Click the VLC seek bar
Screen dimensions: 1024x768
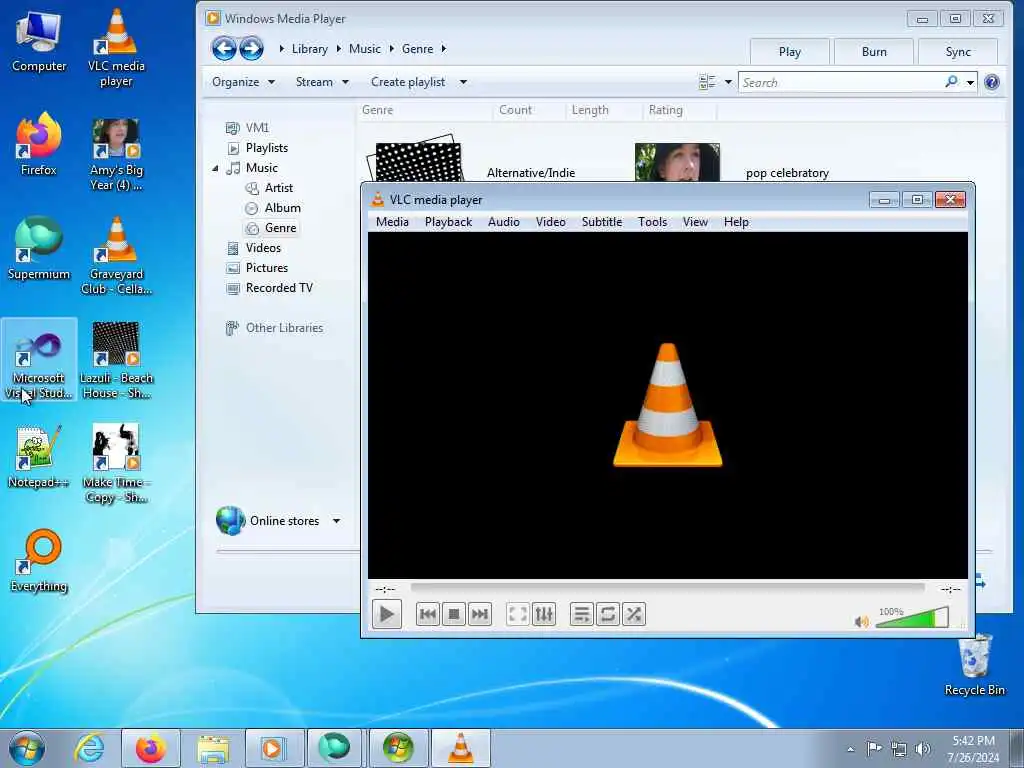[x=667, y=588]
